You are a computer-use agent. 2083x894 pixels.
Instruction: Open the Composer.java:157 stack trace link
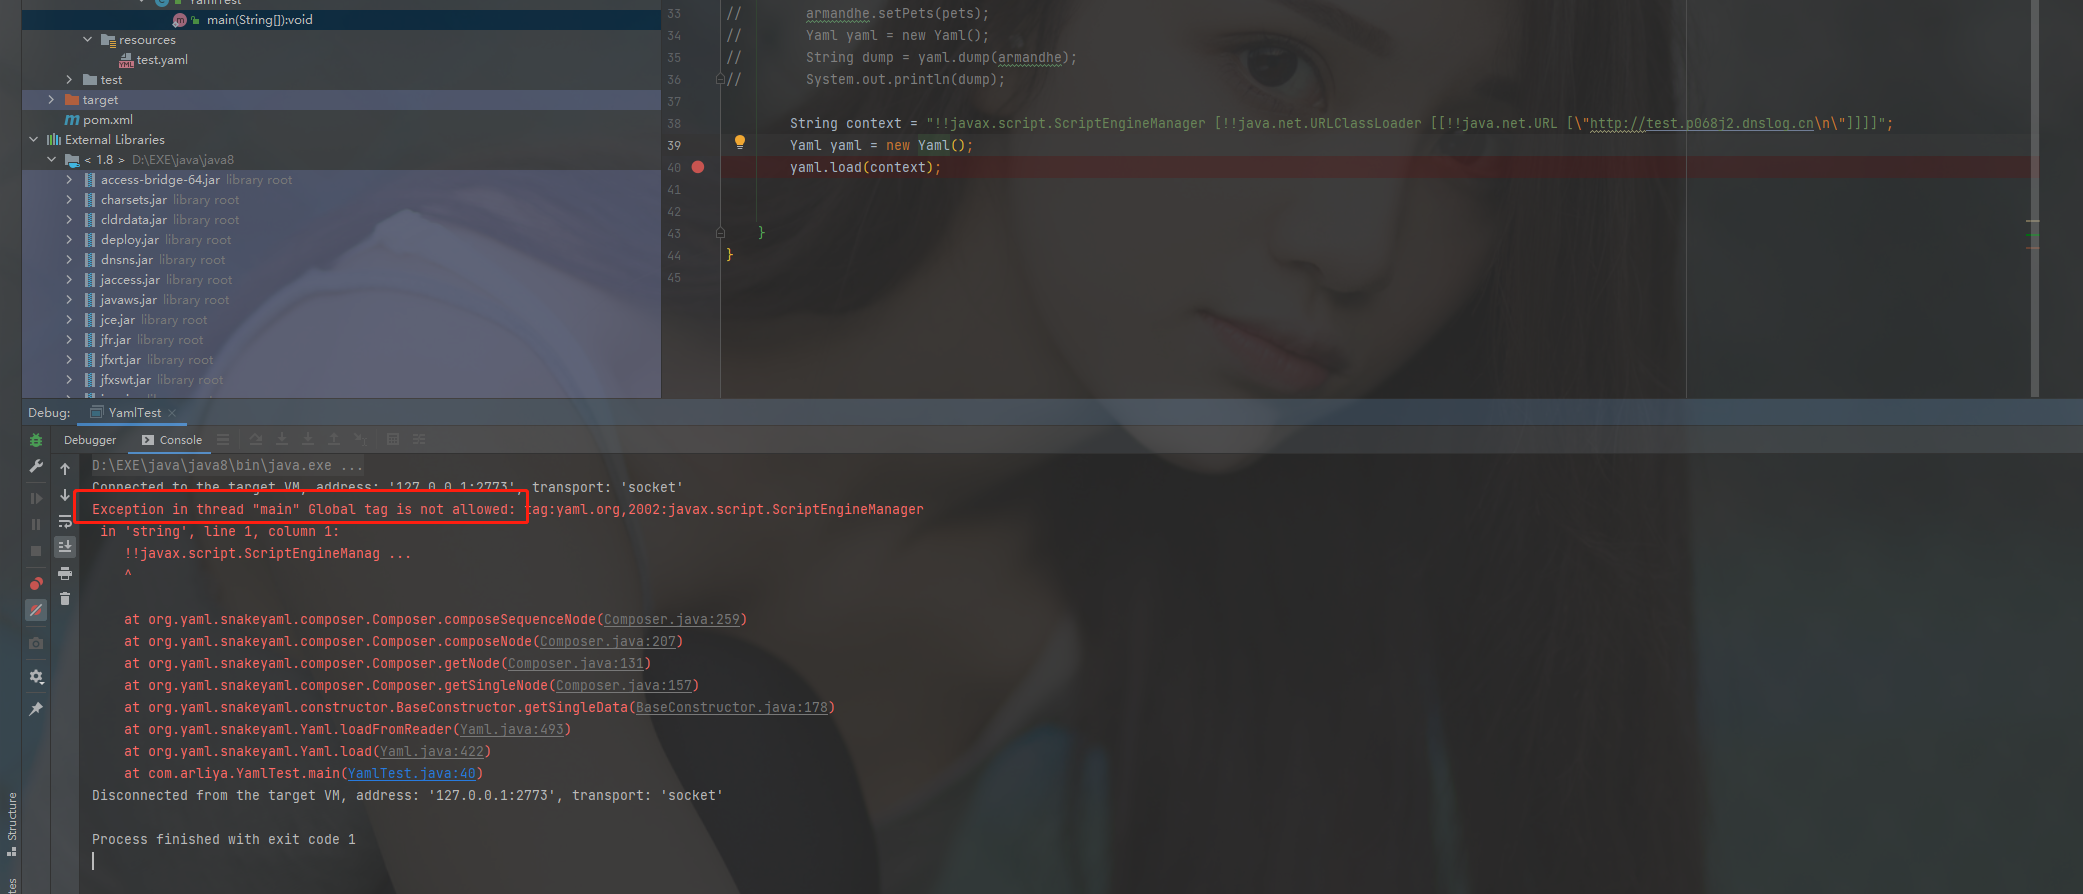tap(624, 686)
